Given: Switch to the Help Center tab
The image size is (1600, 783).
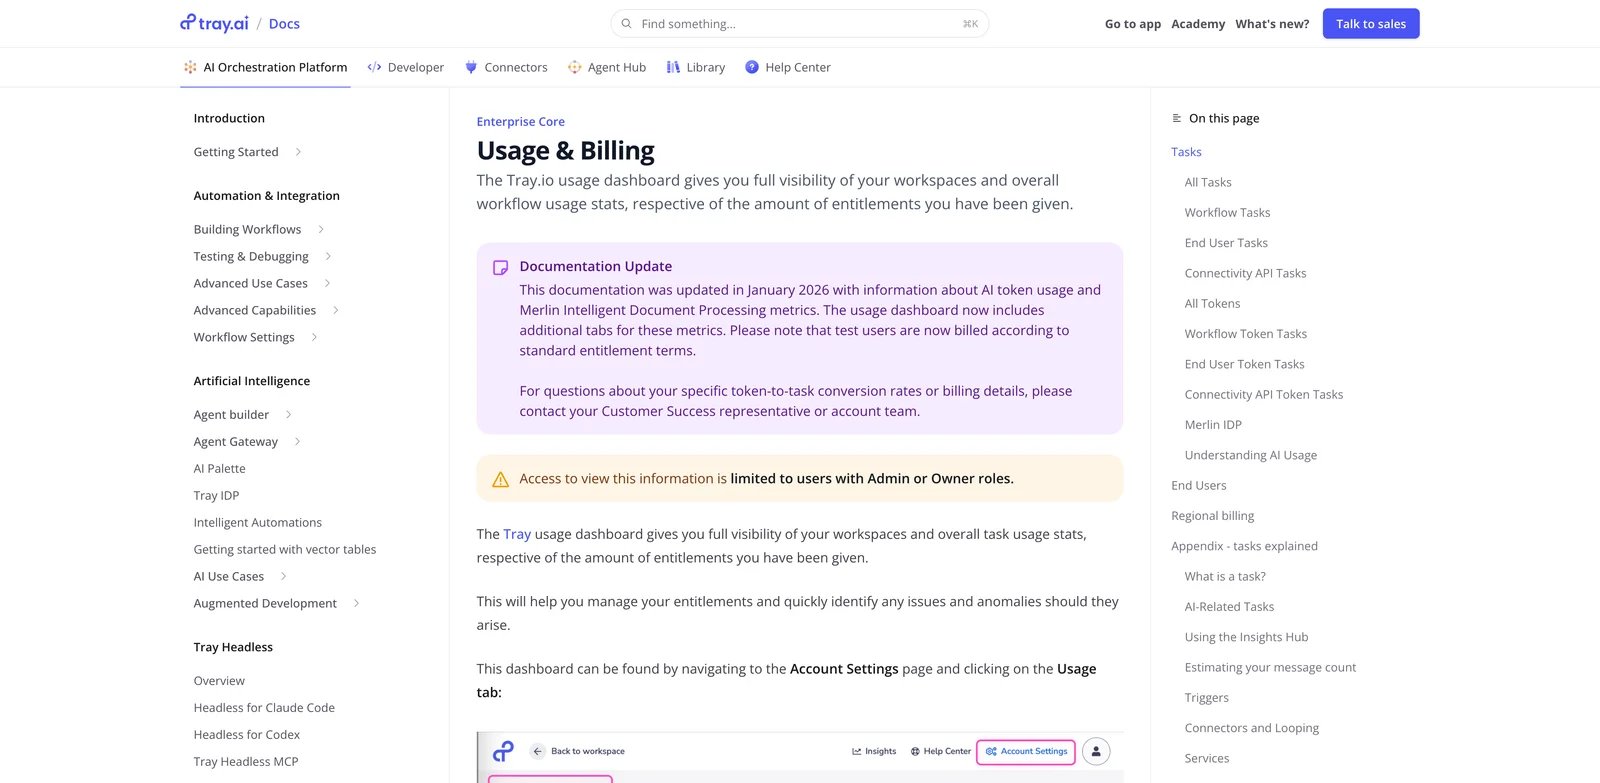Looking at the screenshot, I should tap(788, 67).
